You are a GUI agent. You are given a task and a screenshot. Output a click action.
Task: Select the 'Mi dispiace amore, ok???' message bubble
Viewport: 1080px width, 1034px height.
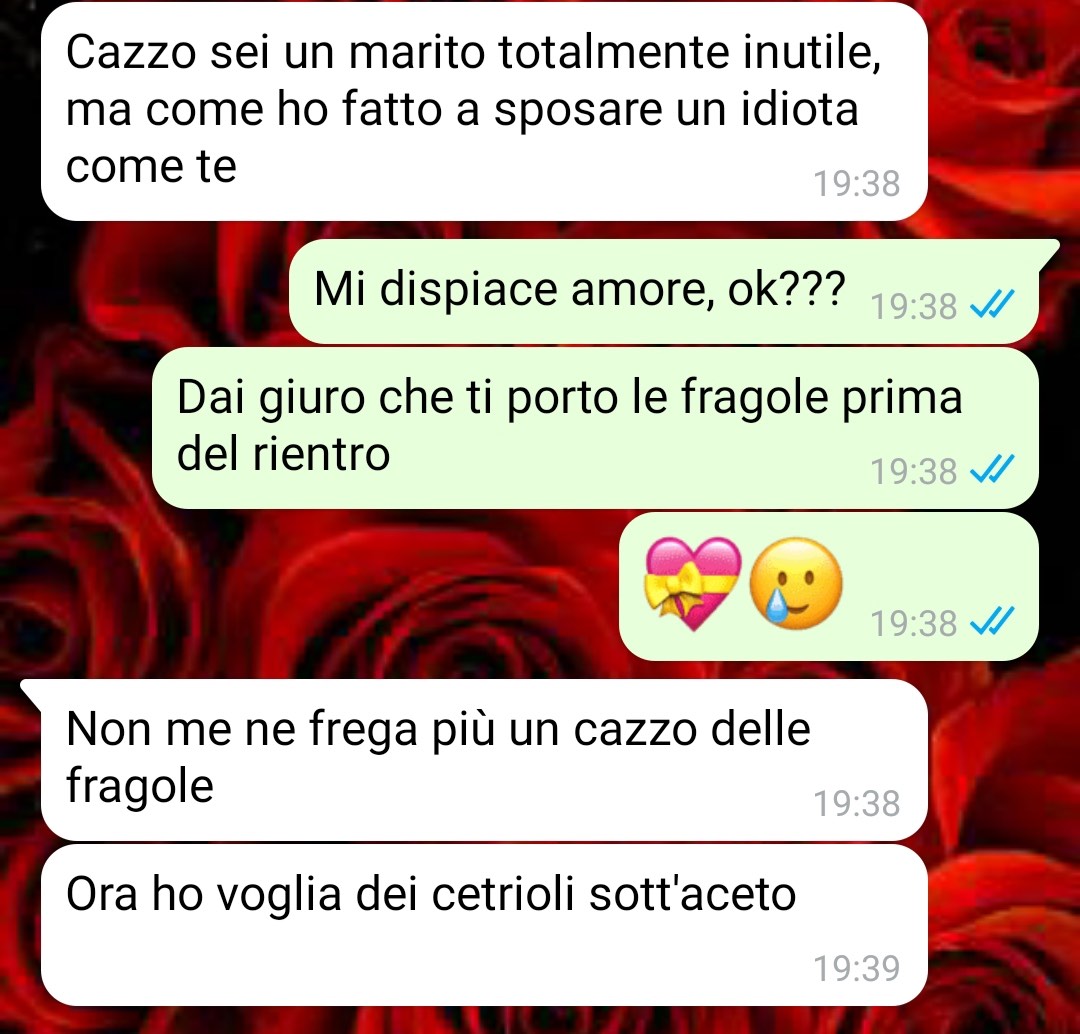pos(664,291)
